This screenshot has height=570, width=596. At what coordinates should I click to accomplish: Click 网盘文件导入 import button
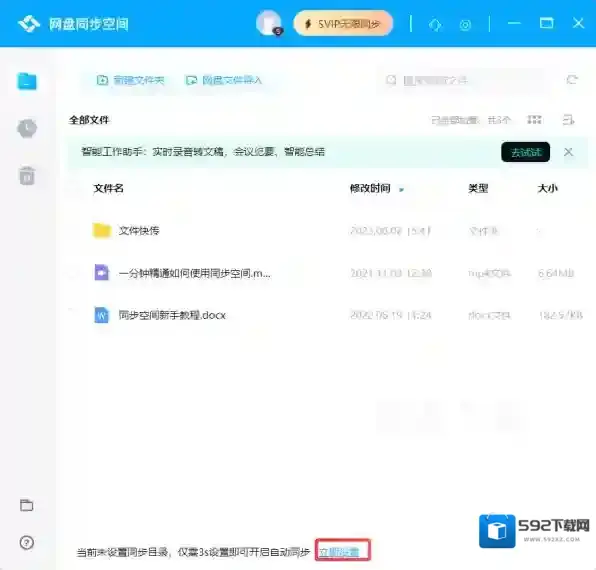coord(224,80)
